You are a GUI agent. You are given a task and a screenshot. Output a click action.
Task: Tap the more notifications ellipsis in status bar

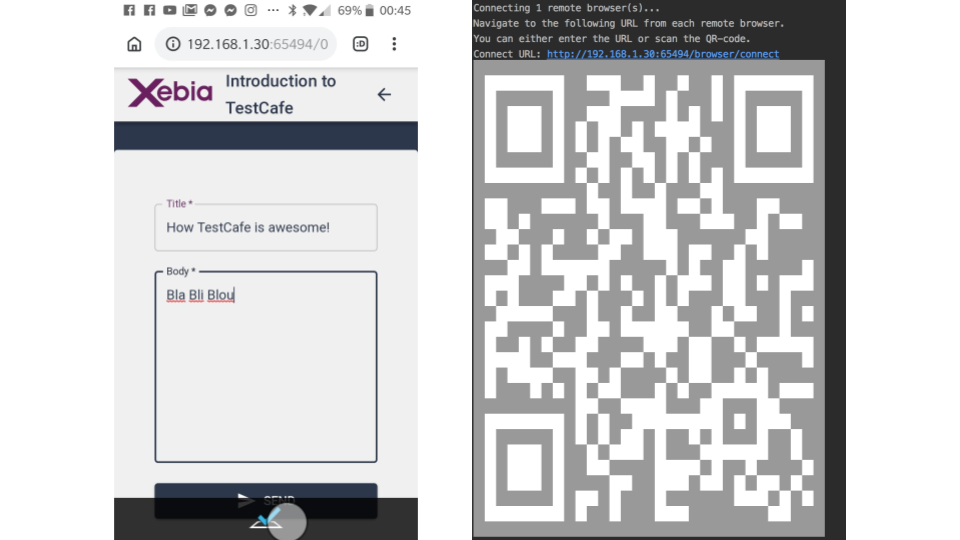tap(273, 10)
